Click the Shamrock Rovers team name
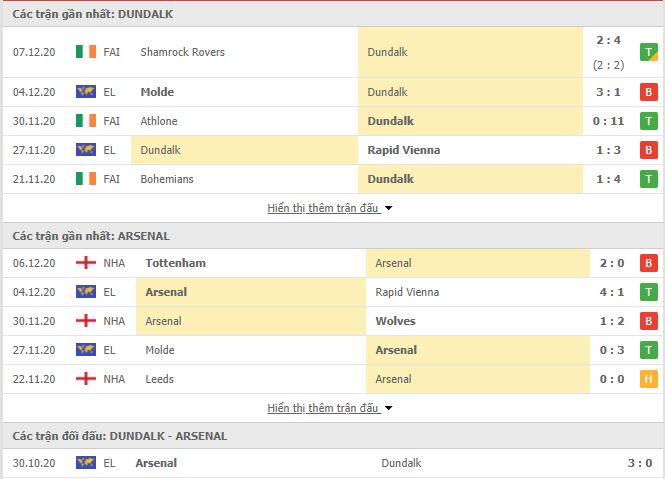 [x=182, y=52]
